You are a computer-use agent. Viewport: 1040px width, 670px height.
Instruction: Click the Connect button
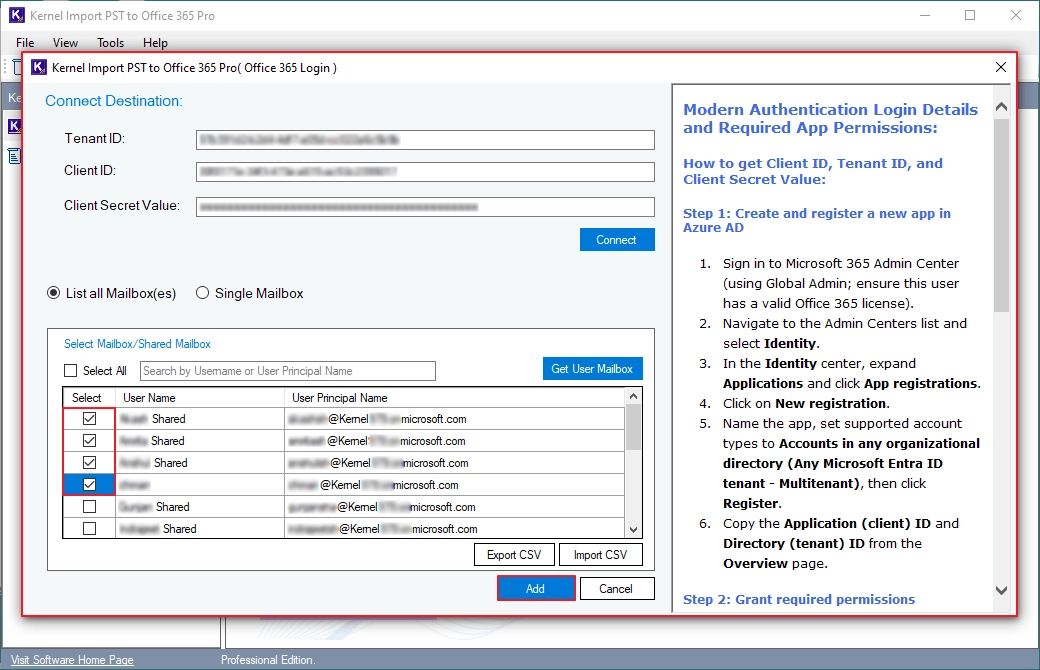click(x=617, y=239)
